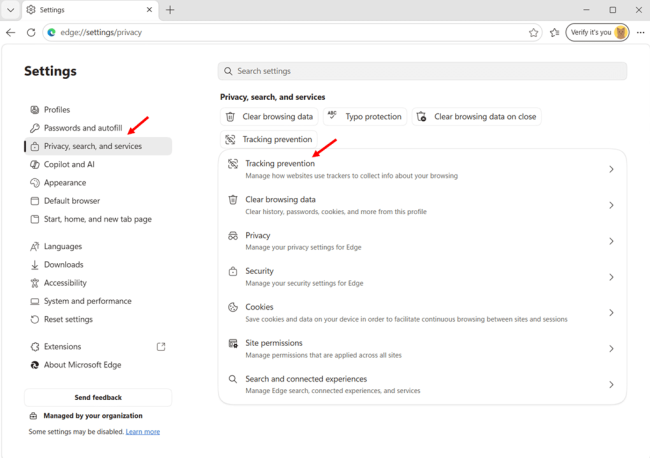Click the Settings tab title
This screenshot has width=650, height=458.
52,10
